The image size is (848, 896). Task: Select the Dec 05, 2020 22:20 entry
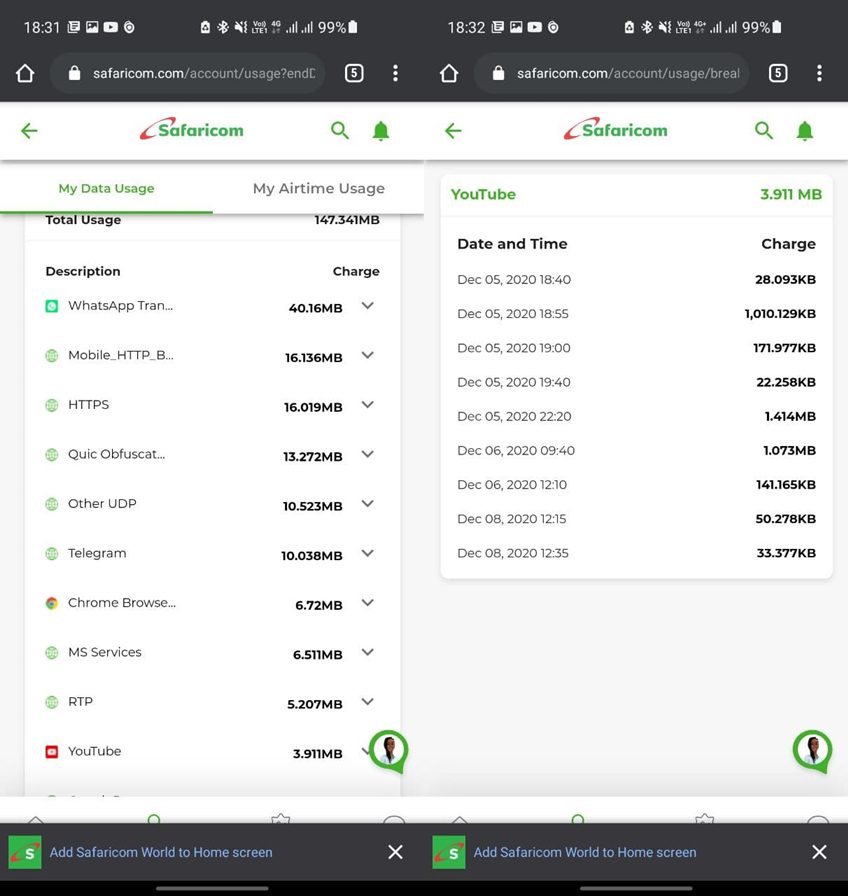tap(636, 417)
